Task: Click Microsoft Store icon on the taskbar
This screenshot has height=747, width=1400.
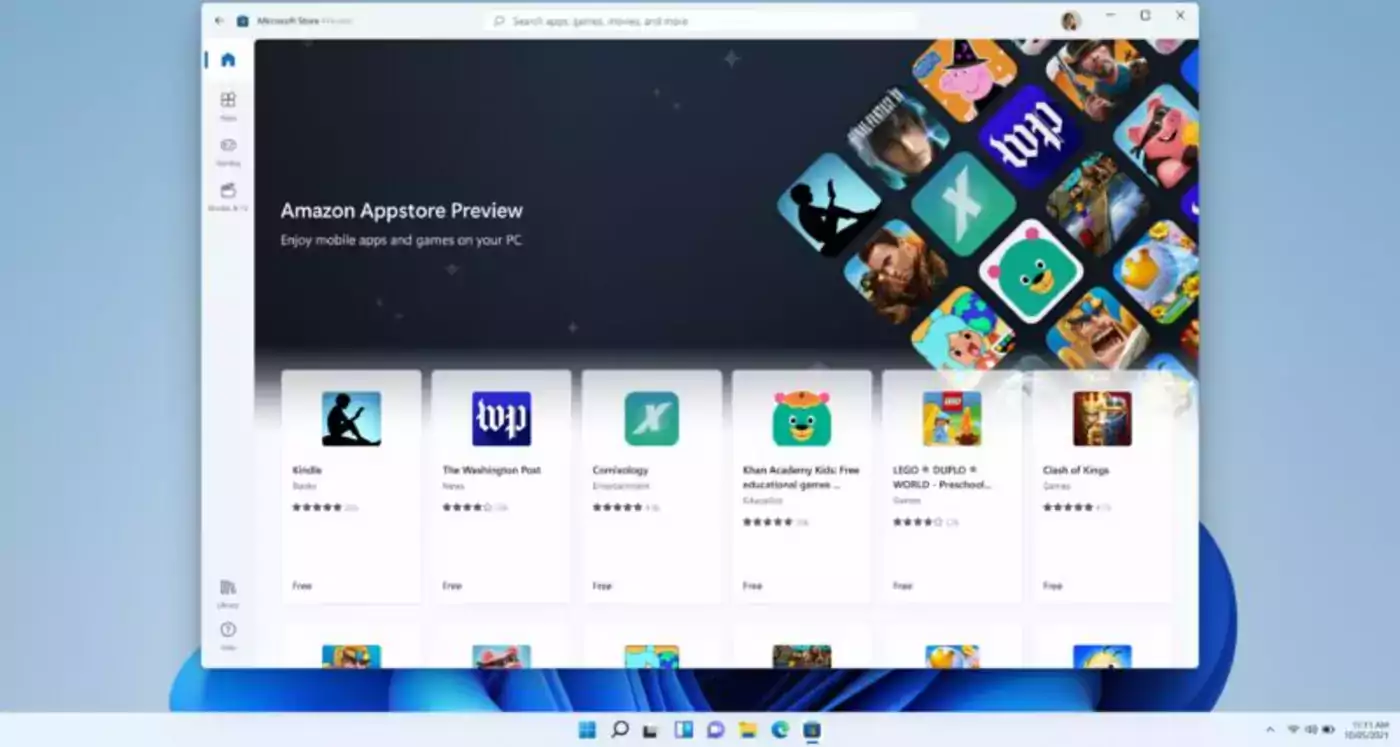Action: 812,729
